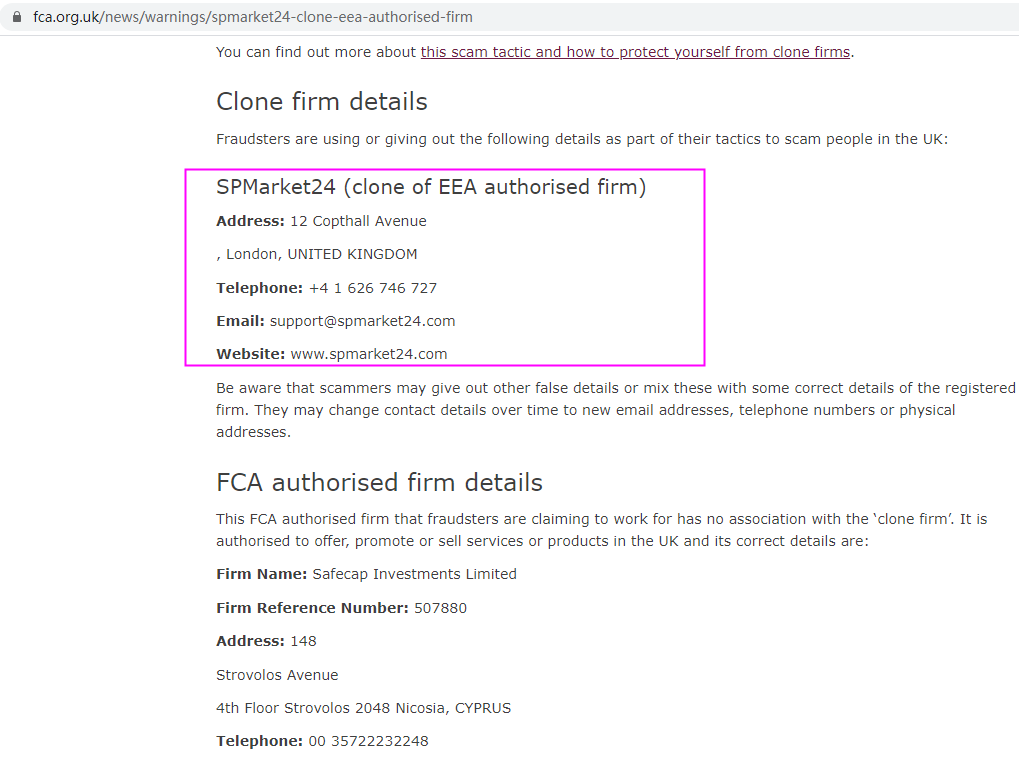The height and width of the screenshot is (757, 1019).
Task: Click the bold "Address:" label above Strovolos Avenue
Action: pos(250,641)
